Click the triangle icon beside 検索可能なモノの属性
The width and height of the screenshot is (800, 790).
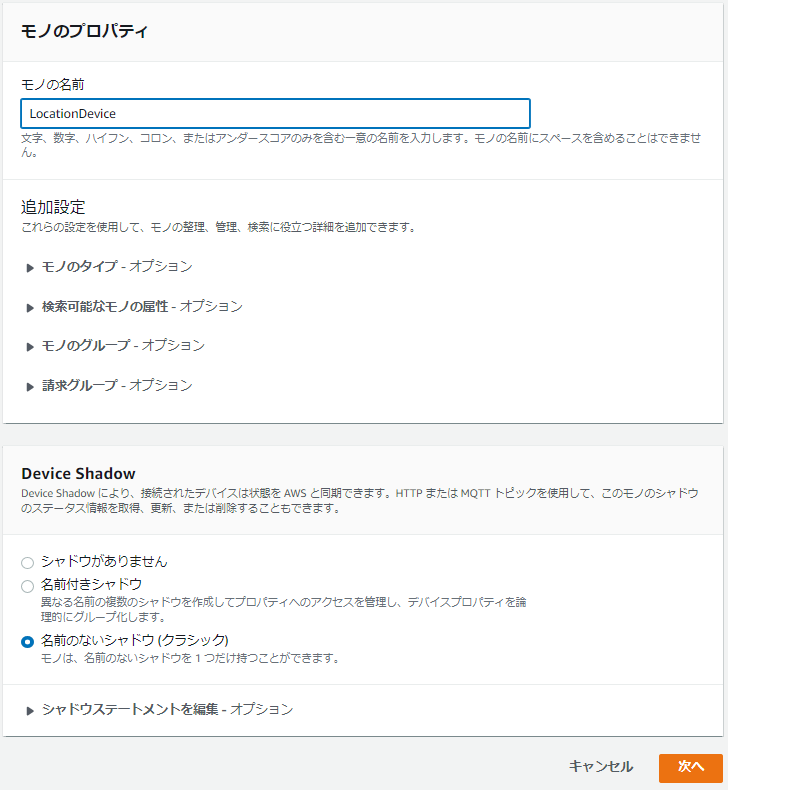(30, 308)
